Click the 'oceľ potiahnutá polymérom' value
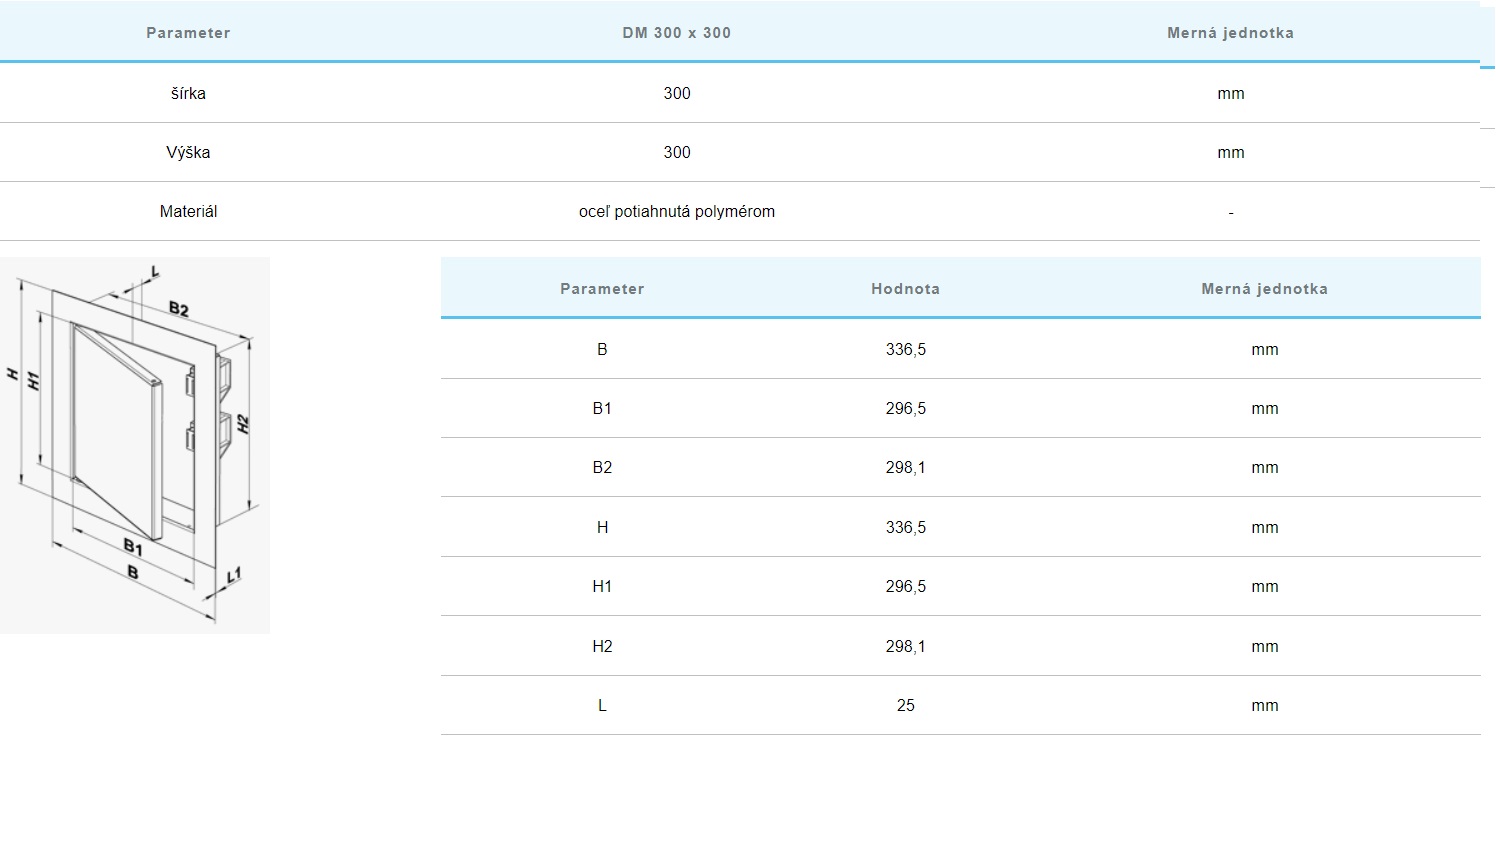The image size is (1496, 856). pyautogui.click(x=676, y=211)
